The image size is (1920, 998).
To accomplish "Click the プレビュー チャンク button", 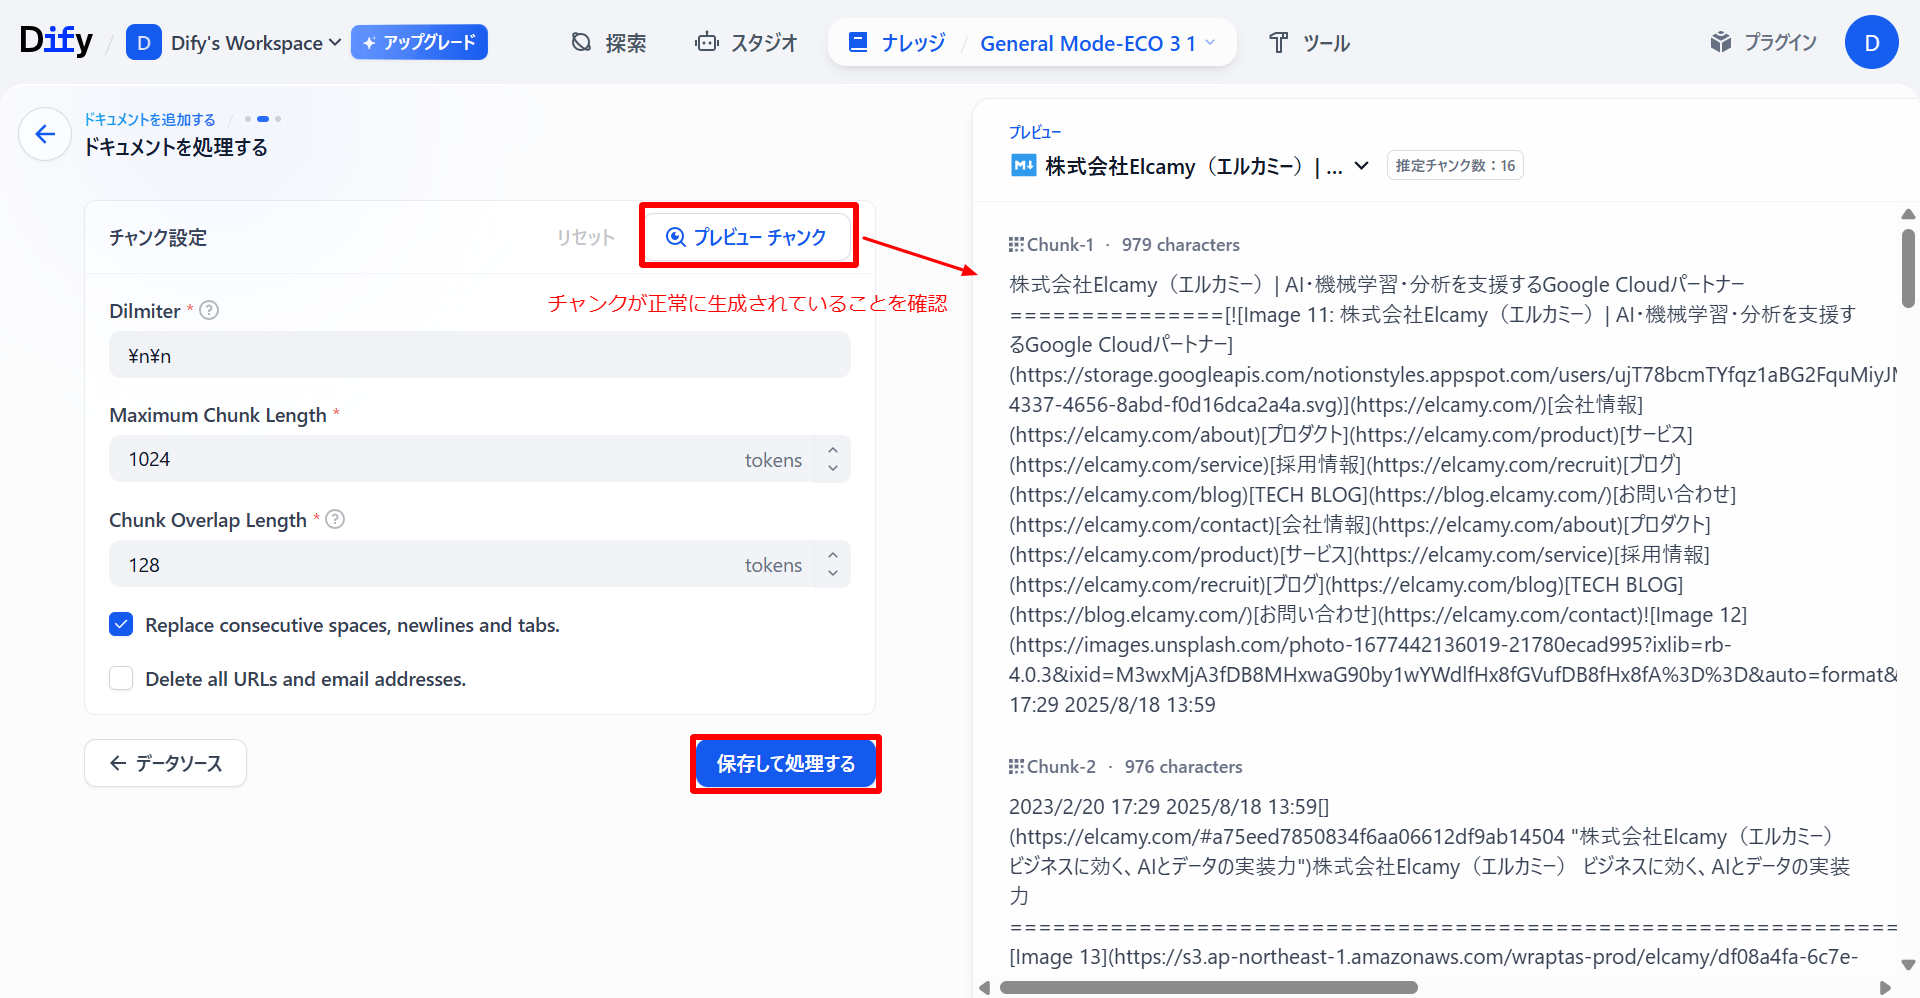I will point(748,236).
